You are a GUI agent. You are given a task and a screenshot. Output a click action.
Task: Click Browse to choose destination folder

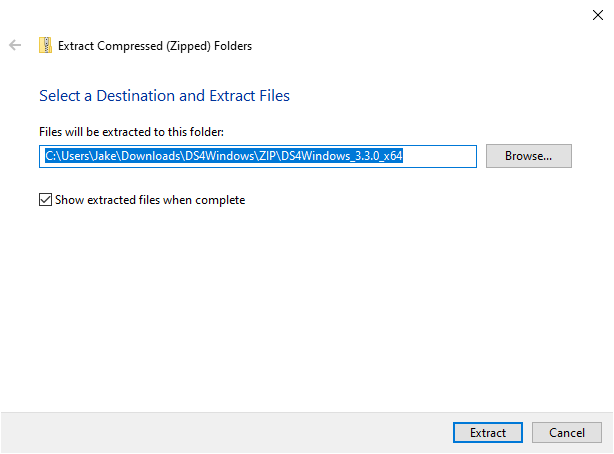(x=528, y=156)
